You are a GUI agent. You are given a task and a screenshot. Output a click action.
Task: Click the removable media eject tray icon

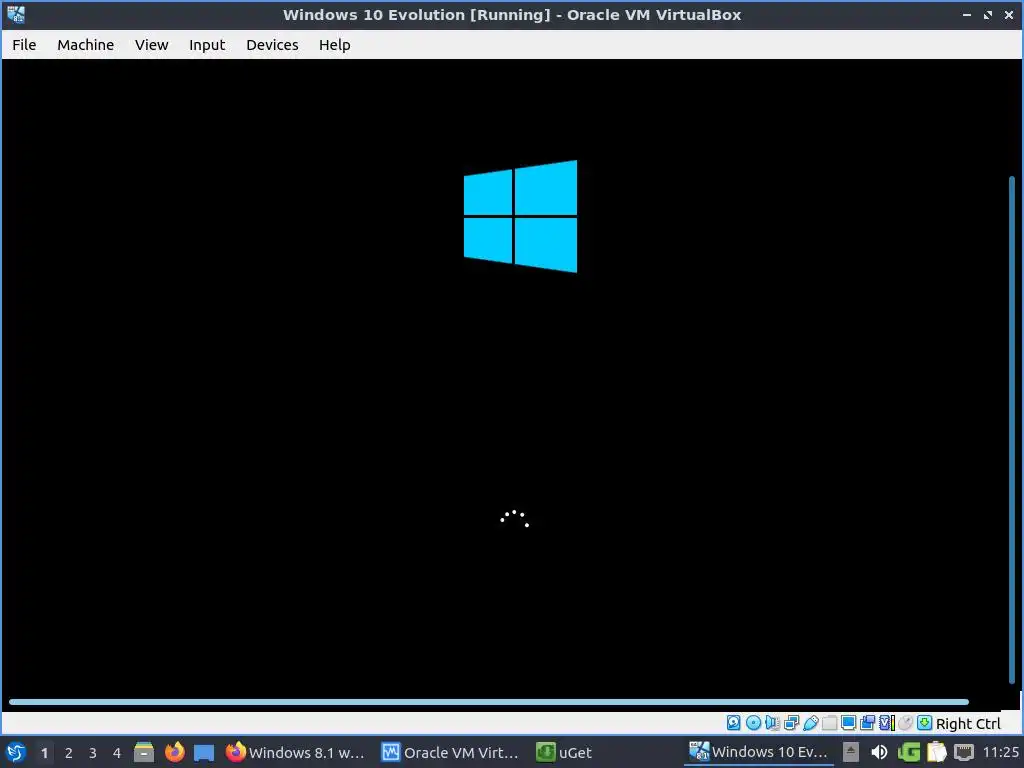(x=850, y=752)
